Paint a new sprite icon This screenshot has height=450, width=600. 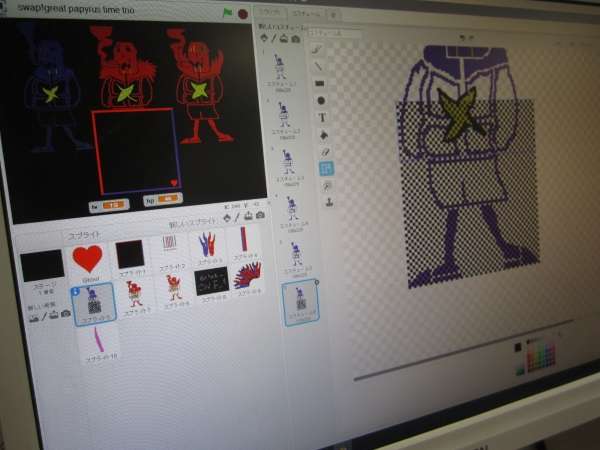pyautogui.click(x=237, y=217)
